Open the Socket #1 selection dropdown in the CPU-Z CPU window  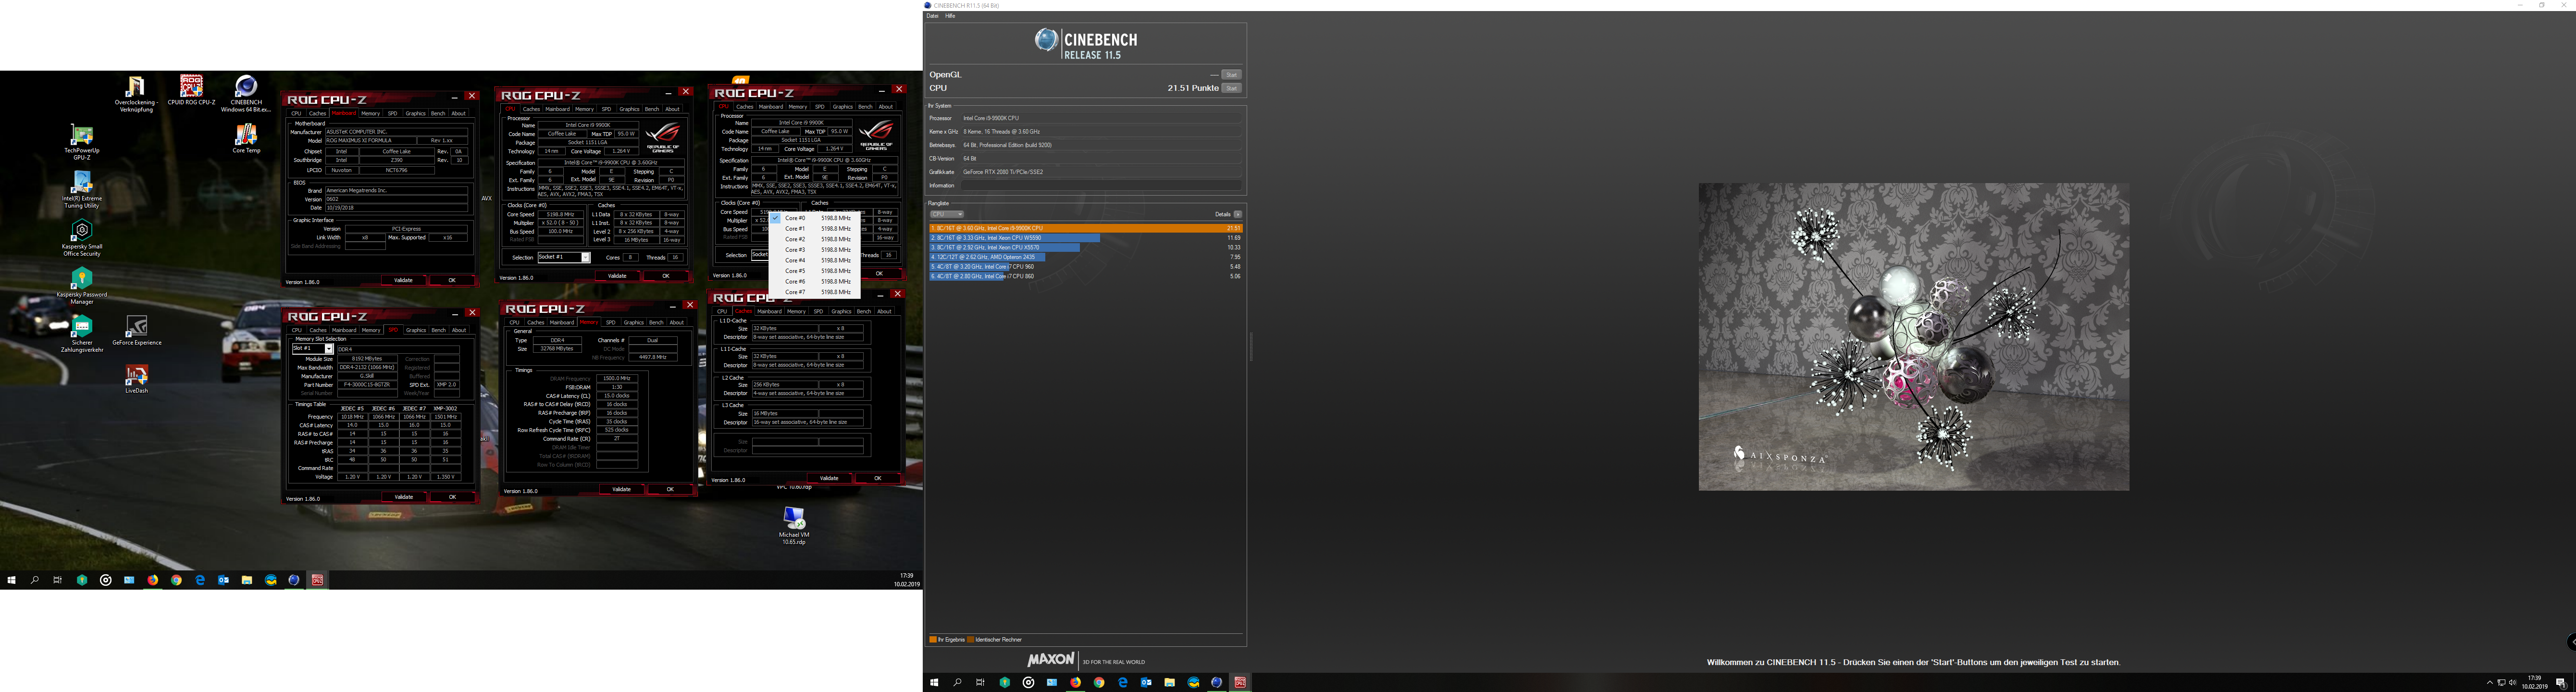[564, 257]
